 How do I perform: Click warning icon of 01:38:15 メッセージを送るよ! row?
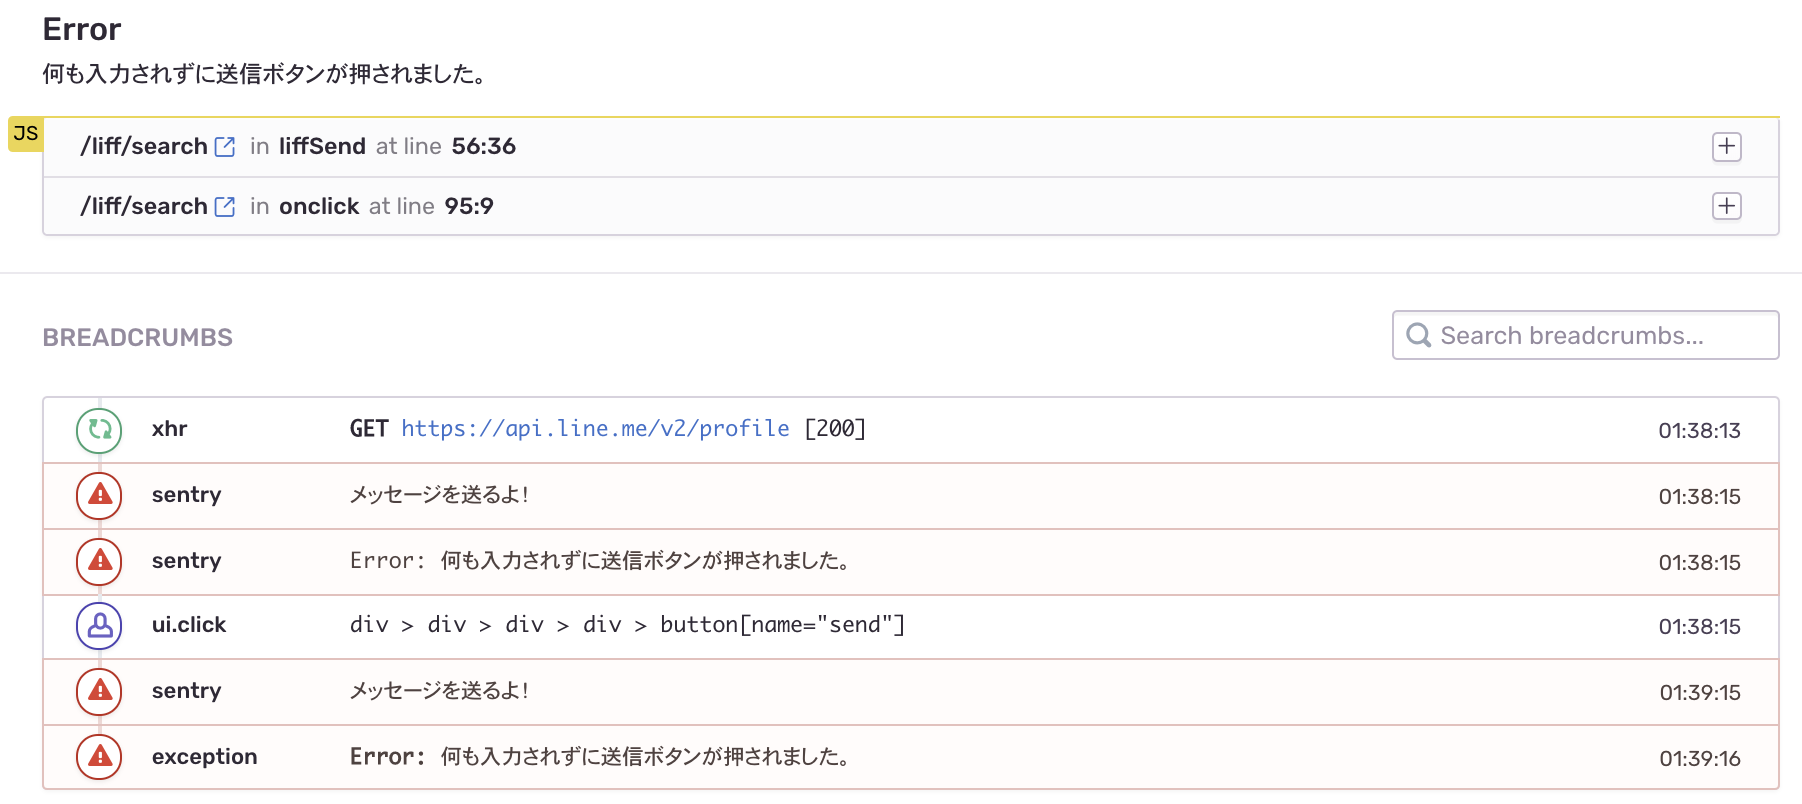(99, 496)
